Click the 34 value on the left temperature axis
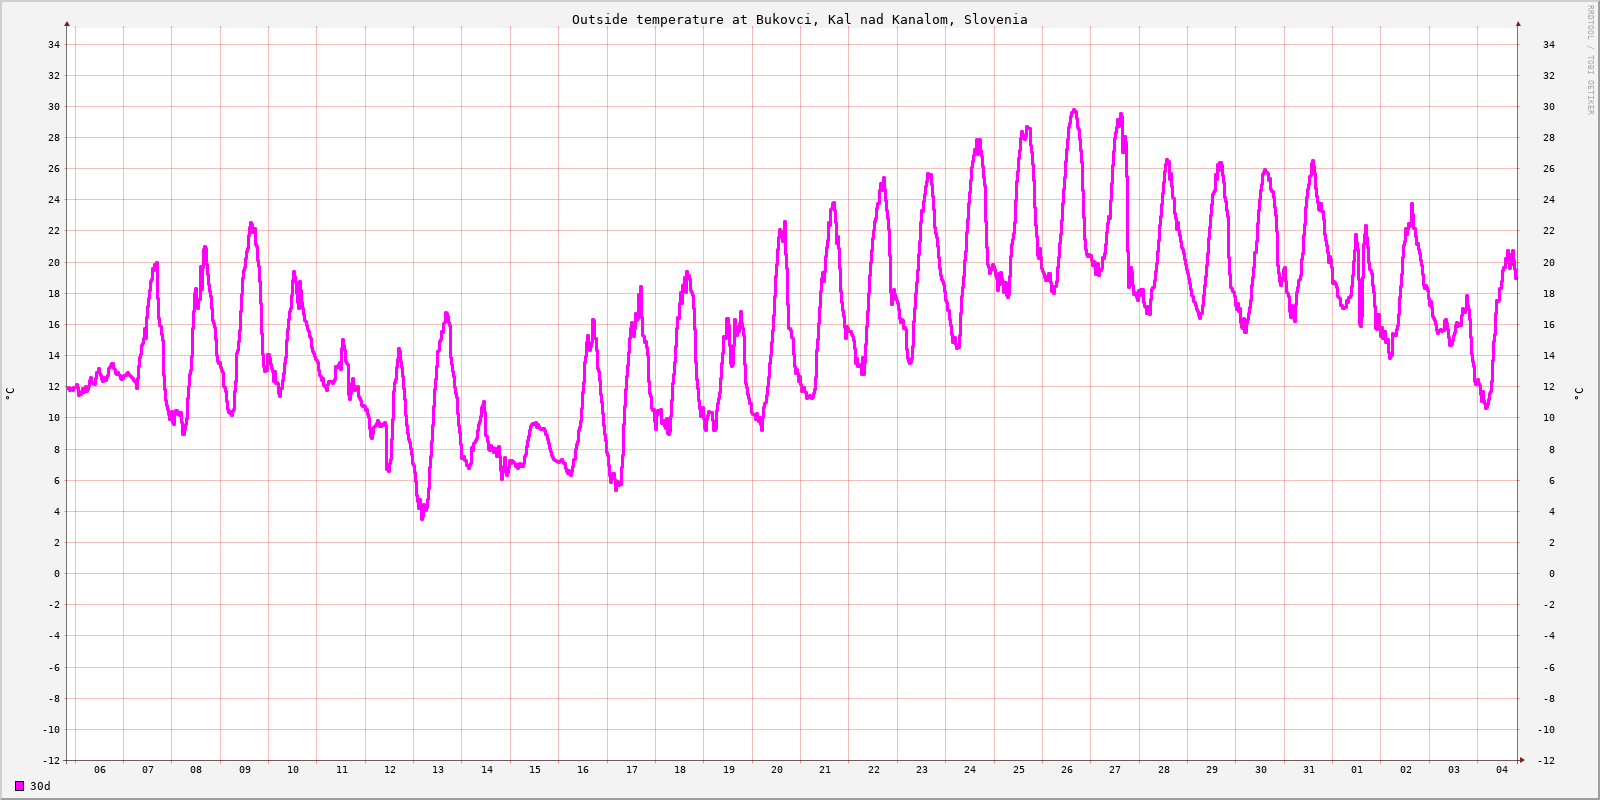The height and width of the screenshot is (800, 1600). (54, 44)
